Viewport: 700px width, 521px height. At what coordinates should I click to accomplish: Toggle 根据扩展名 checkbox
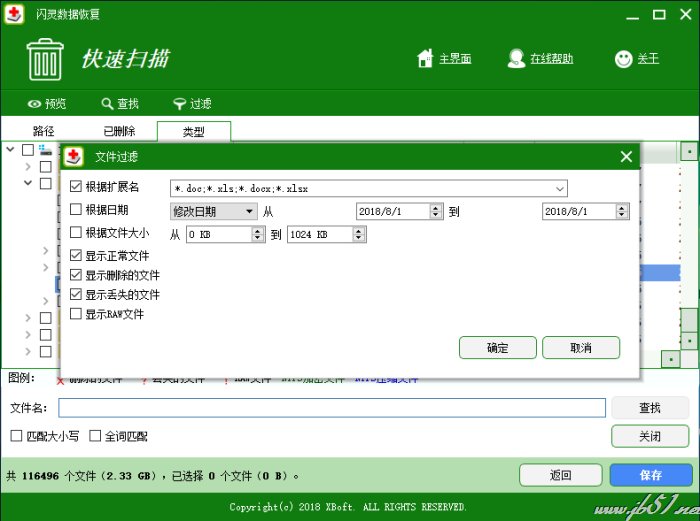click(76, 186)
